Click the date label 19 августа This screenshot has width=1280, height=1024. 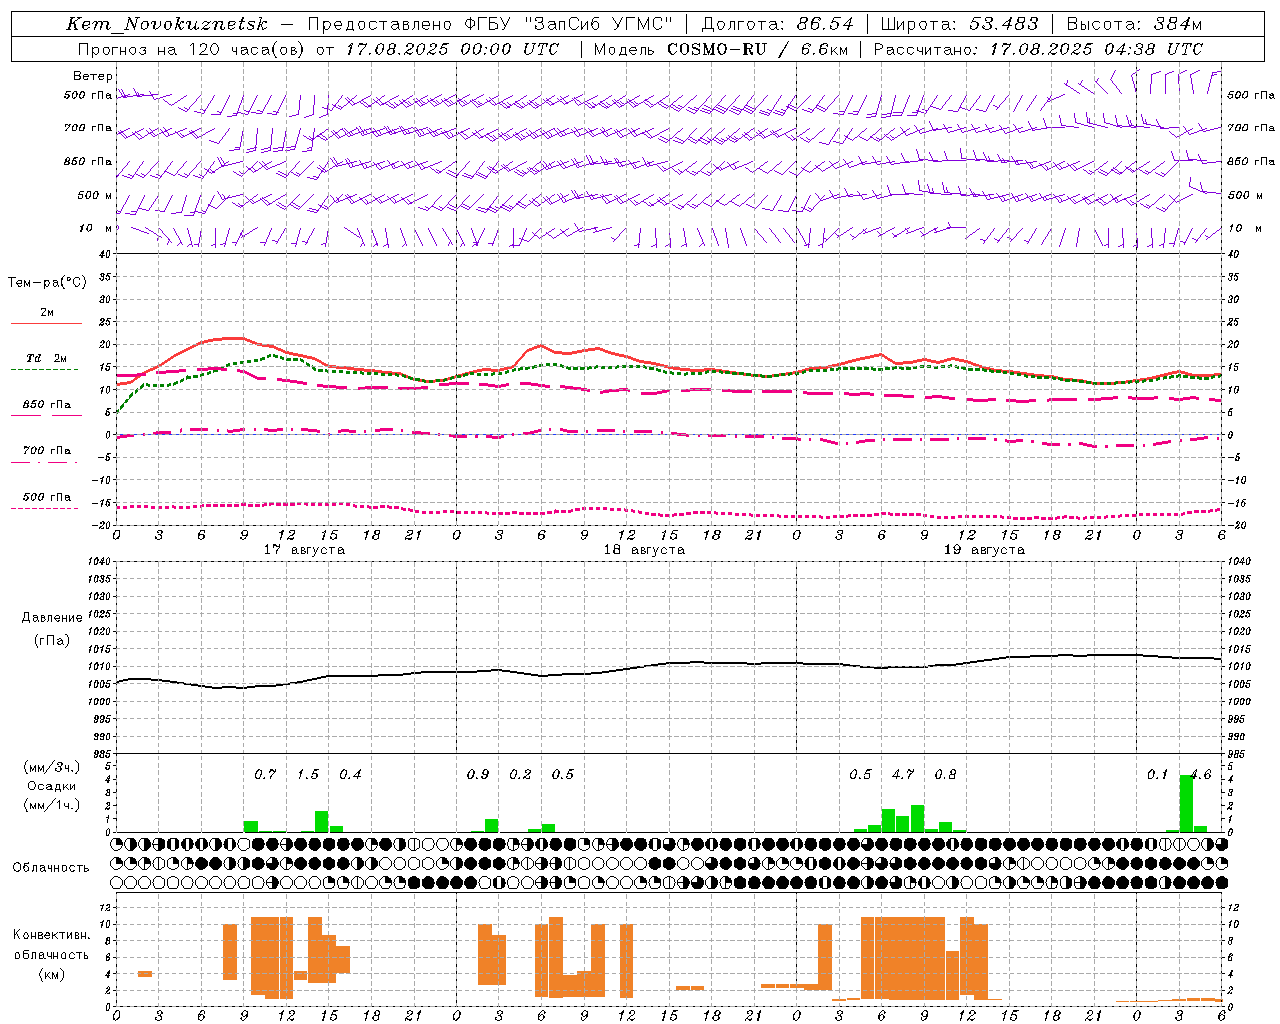coord(984,550)
